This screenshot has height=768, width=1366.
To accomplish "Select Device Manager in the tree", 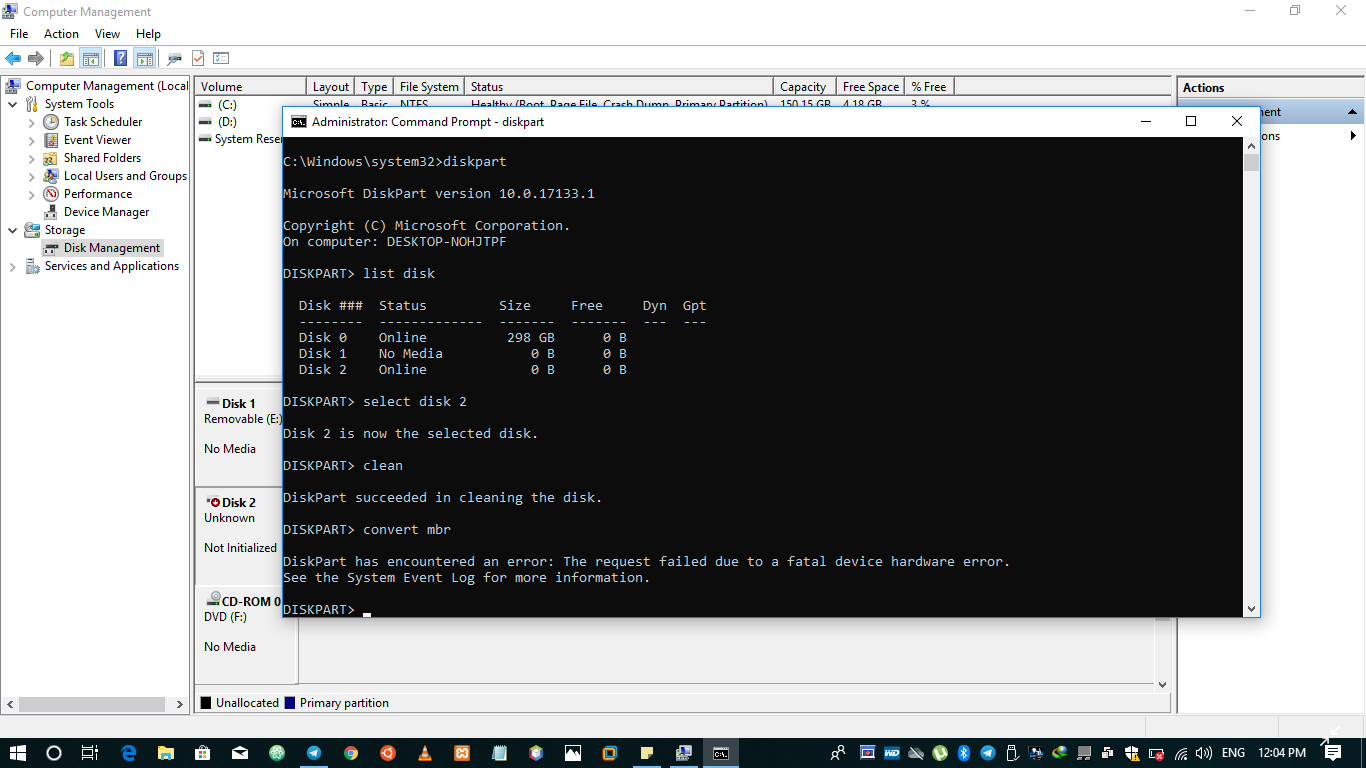I will pos(106,212).
